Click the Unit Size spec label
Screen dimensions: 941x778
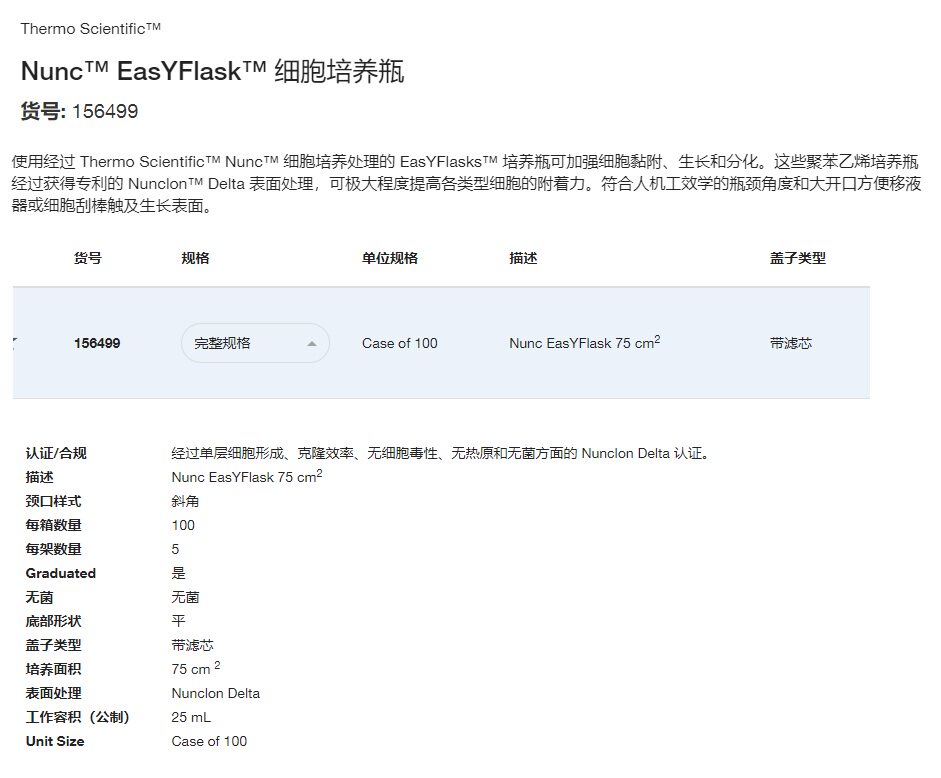tap(55, 741)
